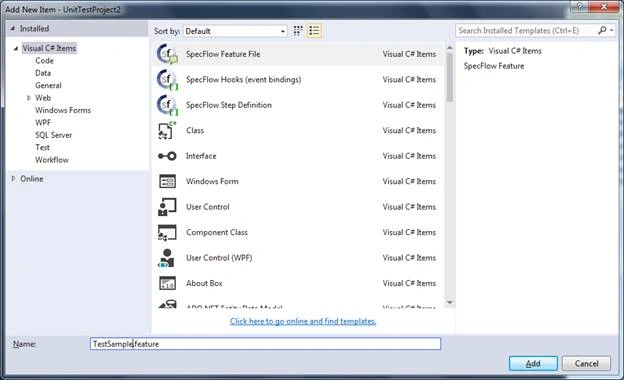Select the Component Class template icon
The width and height of the screenshot is (624, 380).
[167, 232]
